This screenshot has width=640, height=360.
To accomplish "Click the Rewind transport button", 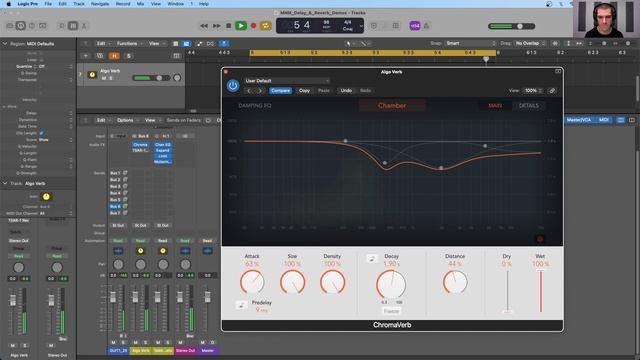I will pyautogui.click(x=204, y=26).
